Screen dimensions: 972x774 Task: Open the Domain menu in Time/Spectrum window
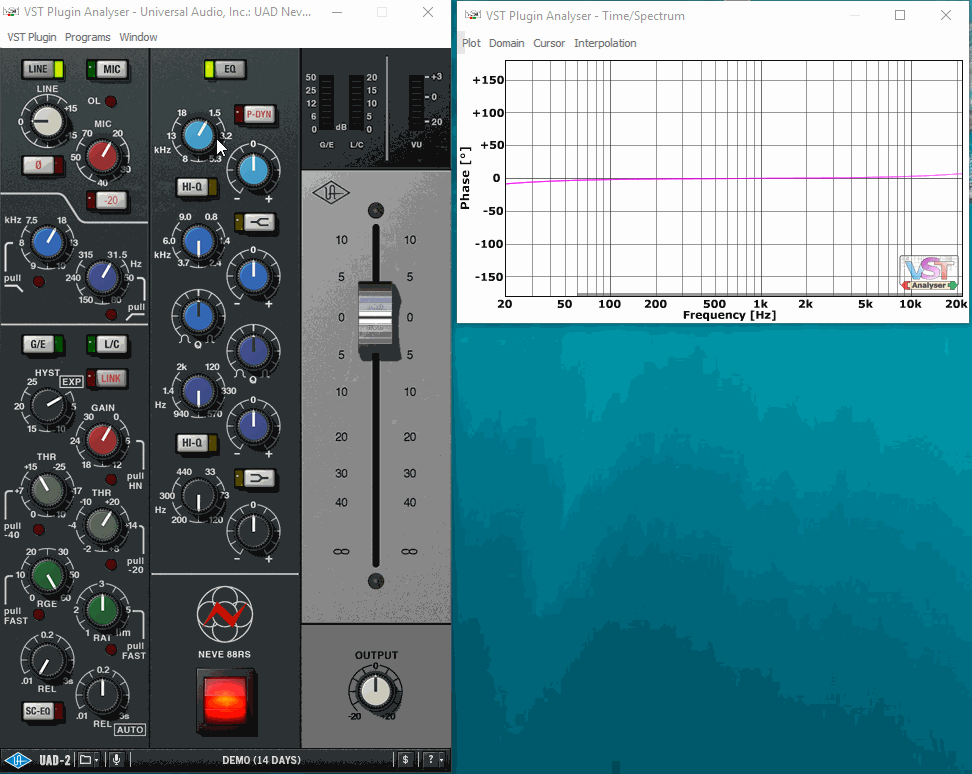506,43
